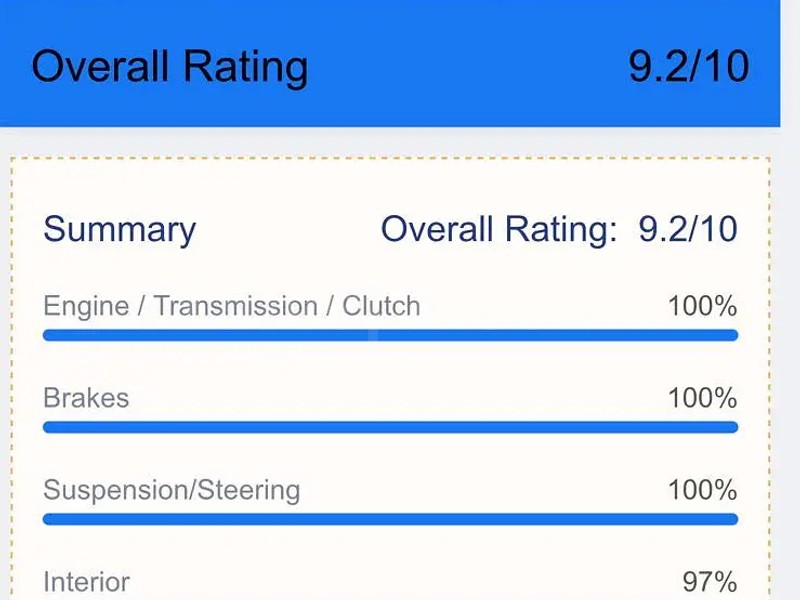Click the Overall Rating label beside Summary
The height and width of the screenshot is (600, 800).
click(x=499, y=230)
